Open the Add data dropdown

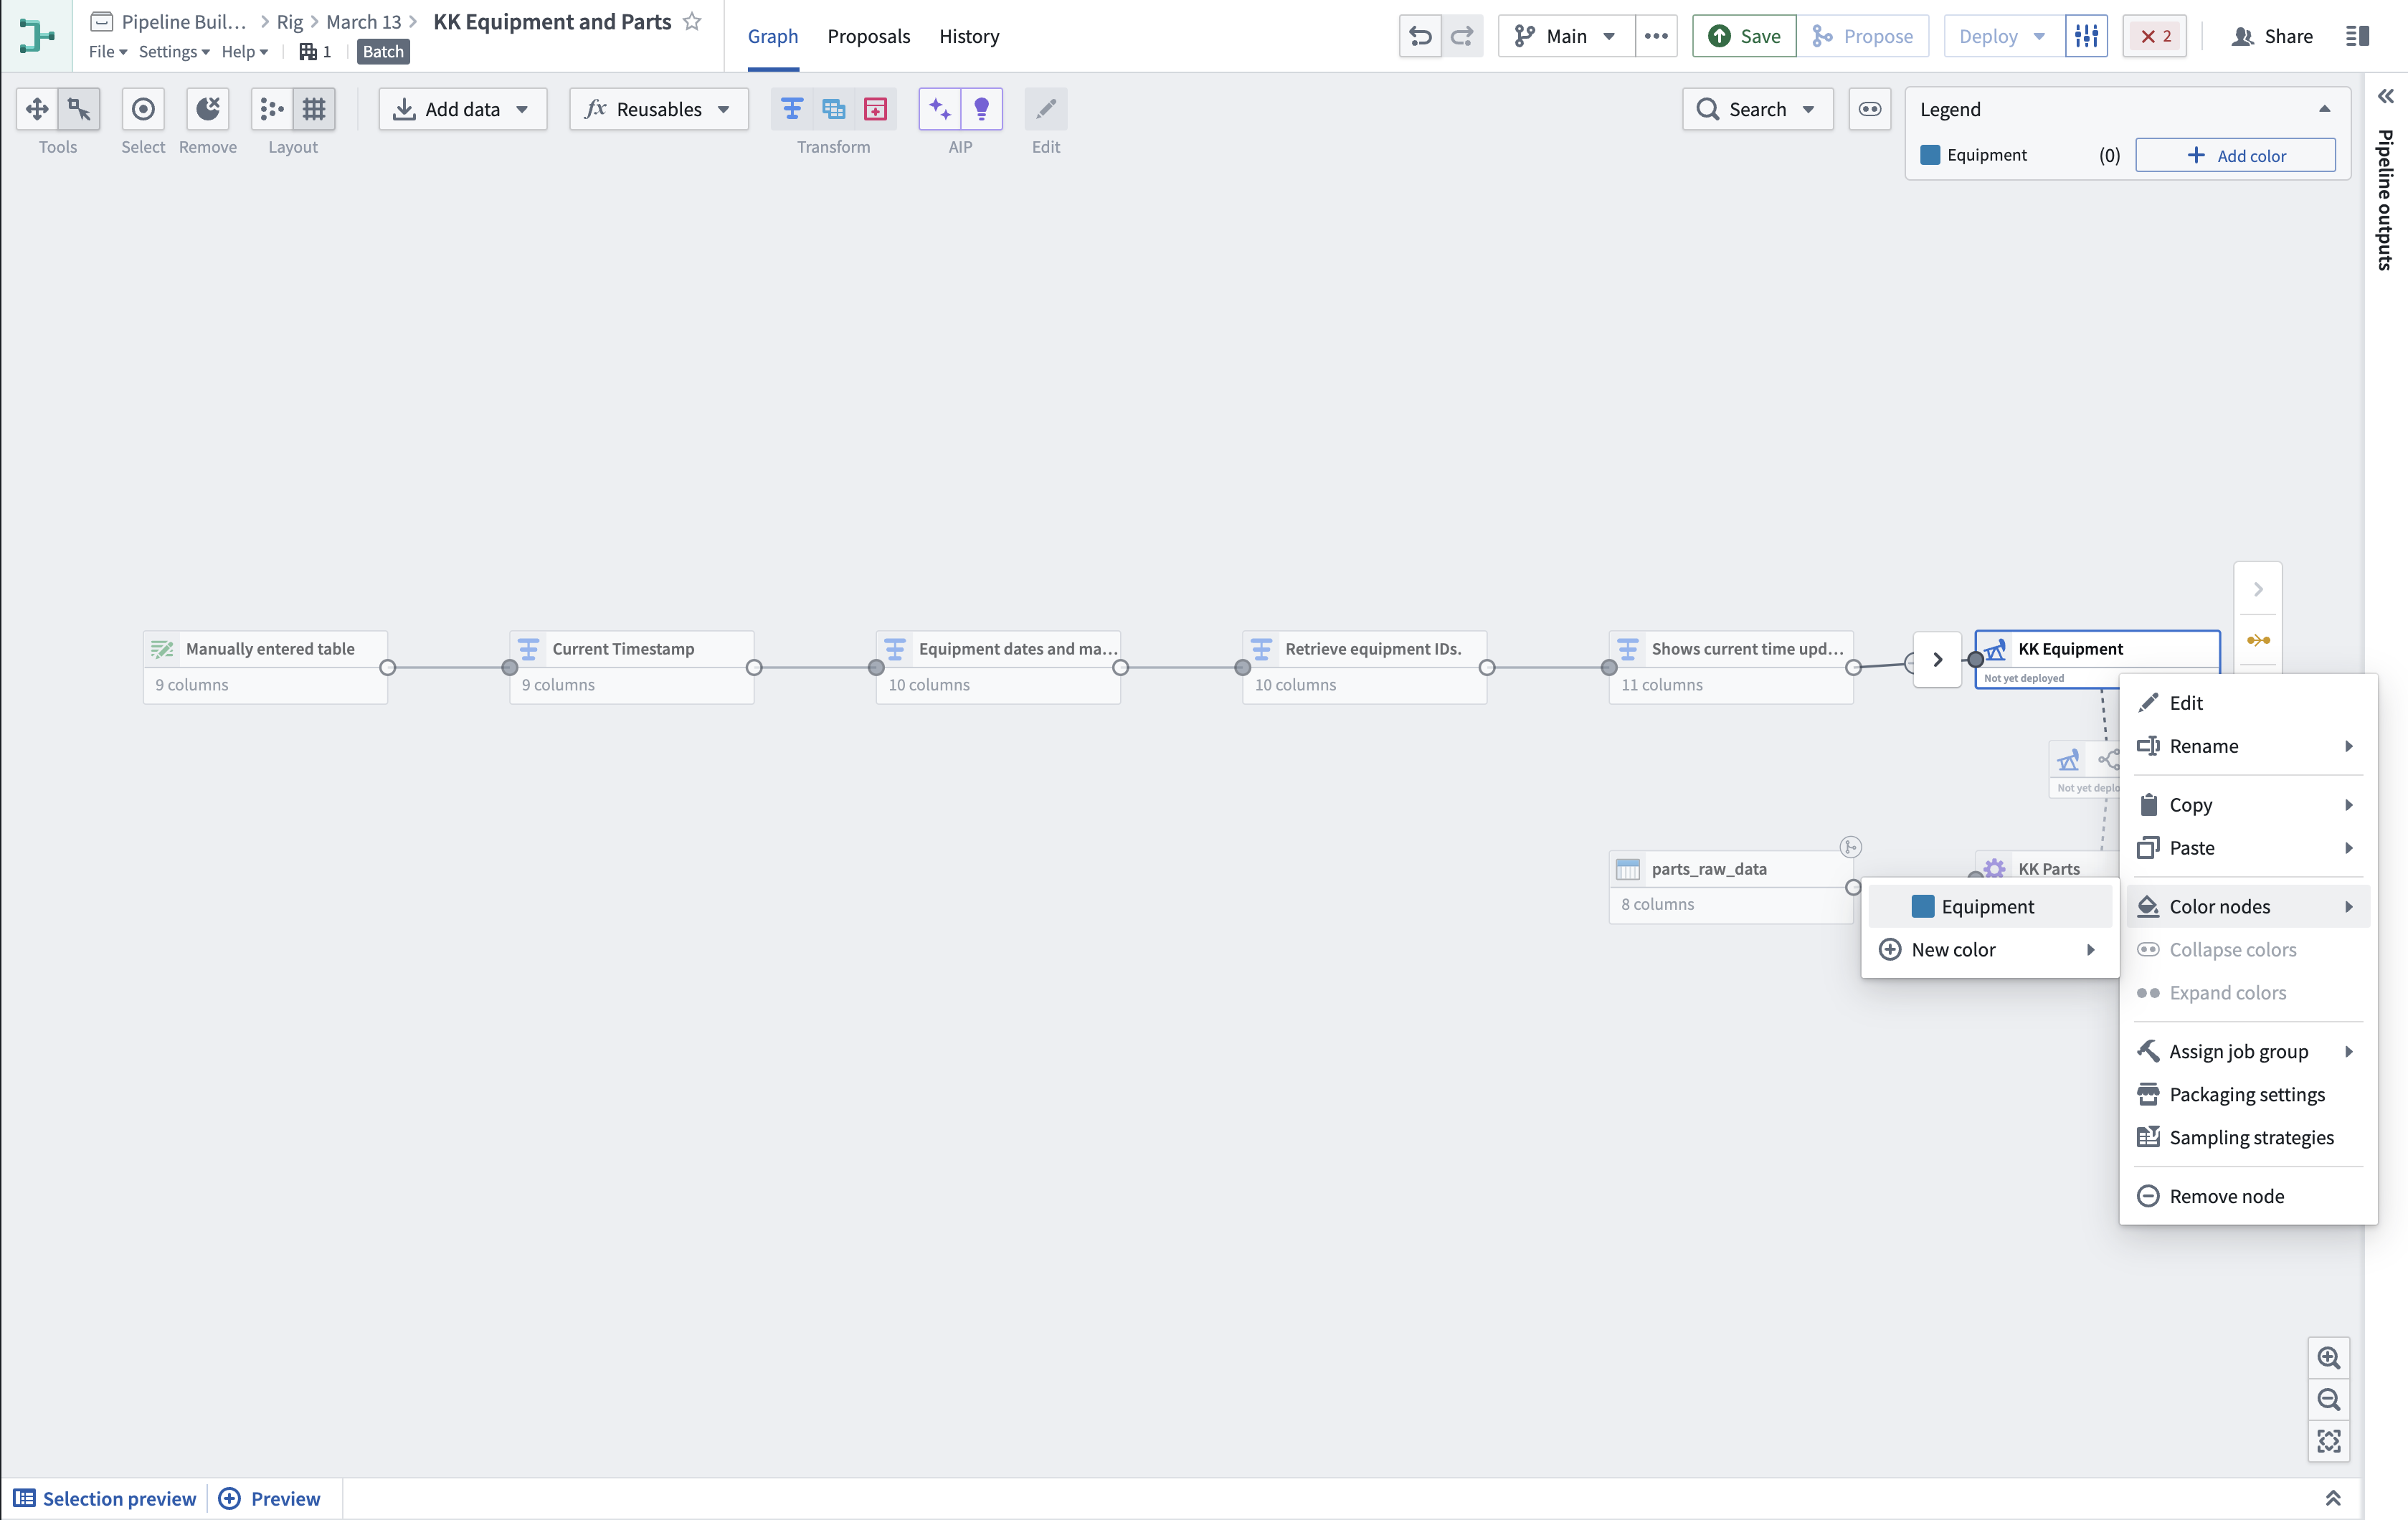[x=463, y=109]
